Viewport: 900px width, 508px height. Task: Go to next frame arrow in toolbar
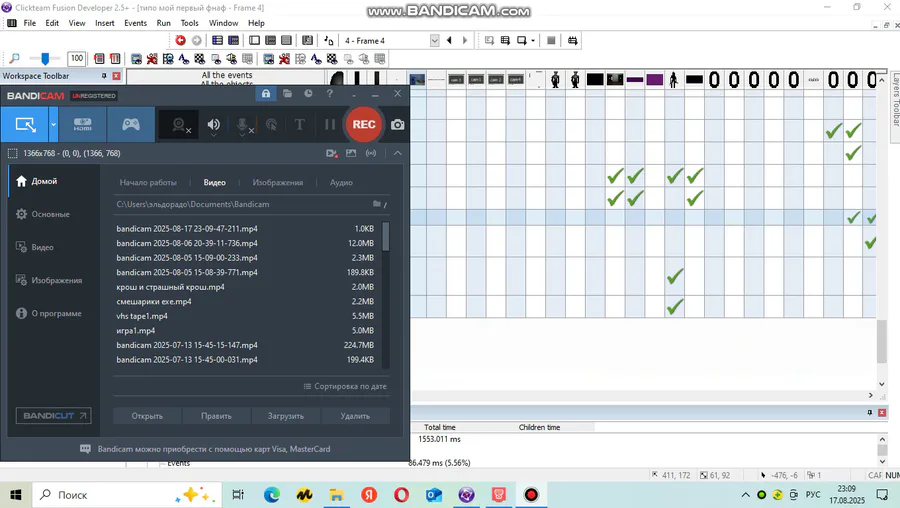pyautogui.click(x=465, y=40)
